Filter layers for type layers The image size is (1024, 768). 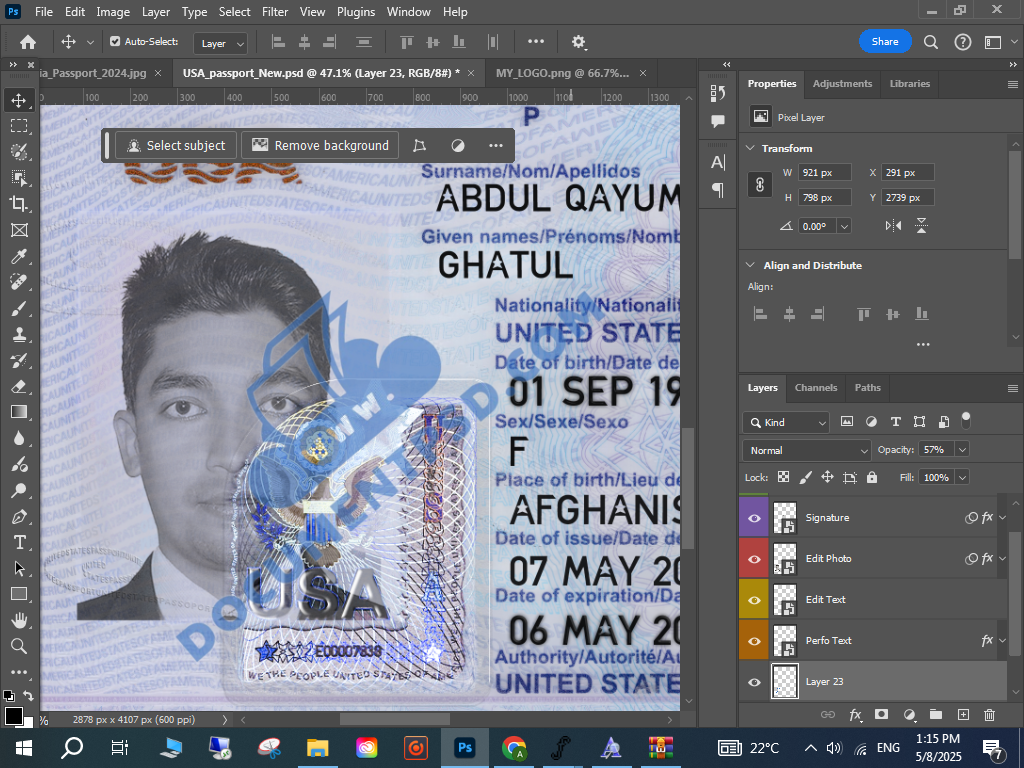coord(895,422)
